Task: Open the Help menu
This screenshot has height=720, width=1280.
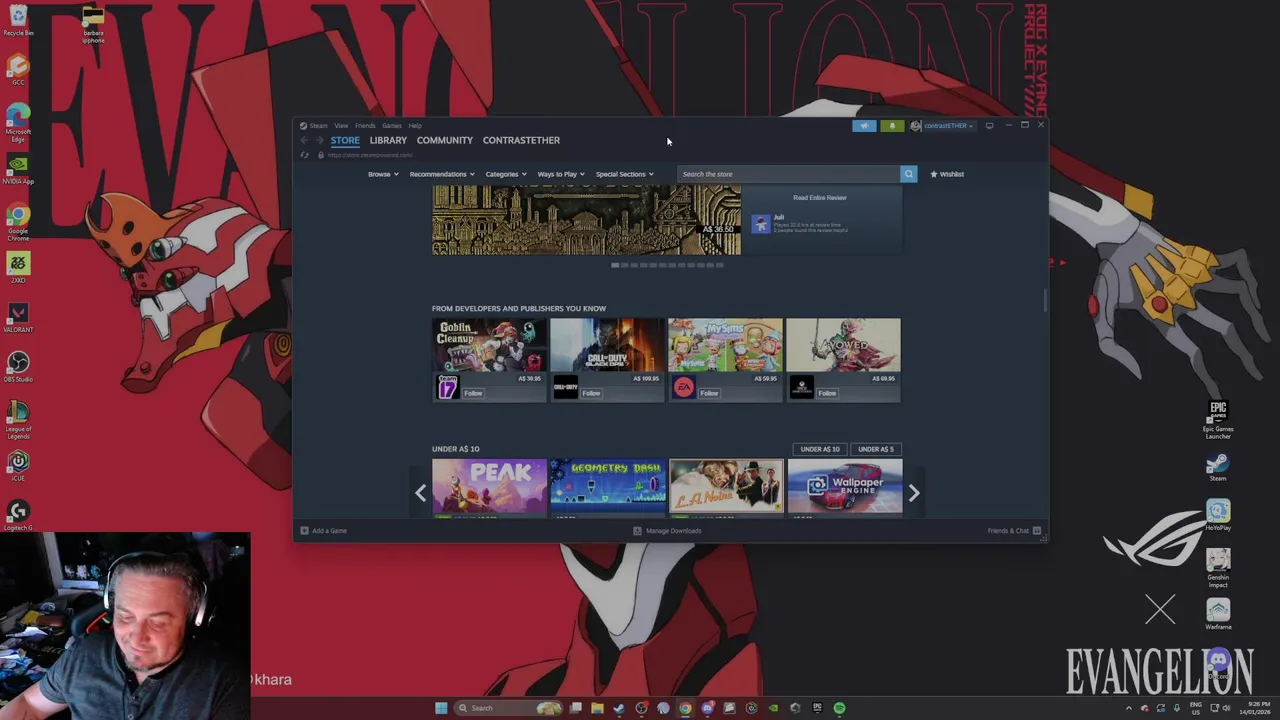Action: click(x=415, y=126)
